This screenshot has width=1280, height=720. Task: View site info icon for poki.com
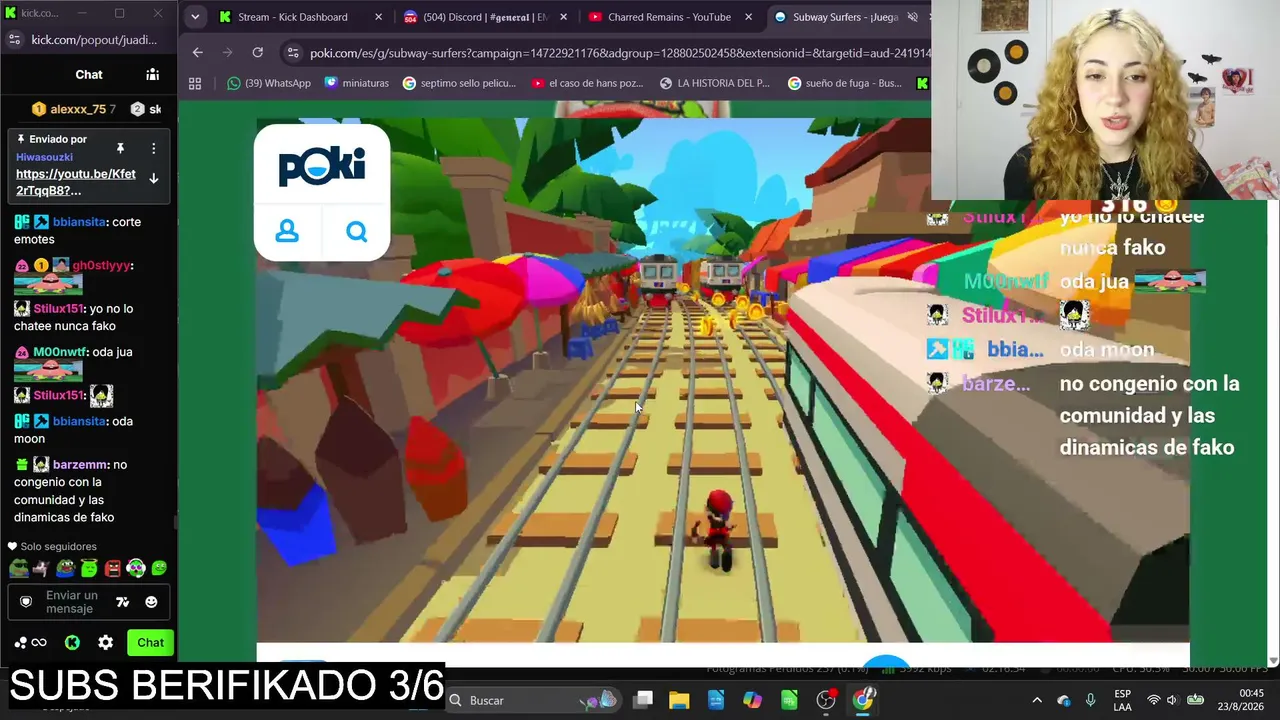(x=292, y=53)
